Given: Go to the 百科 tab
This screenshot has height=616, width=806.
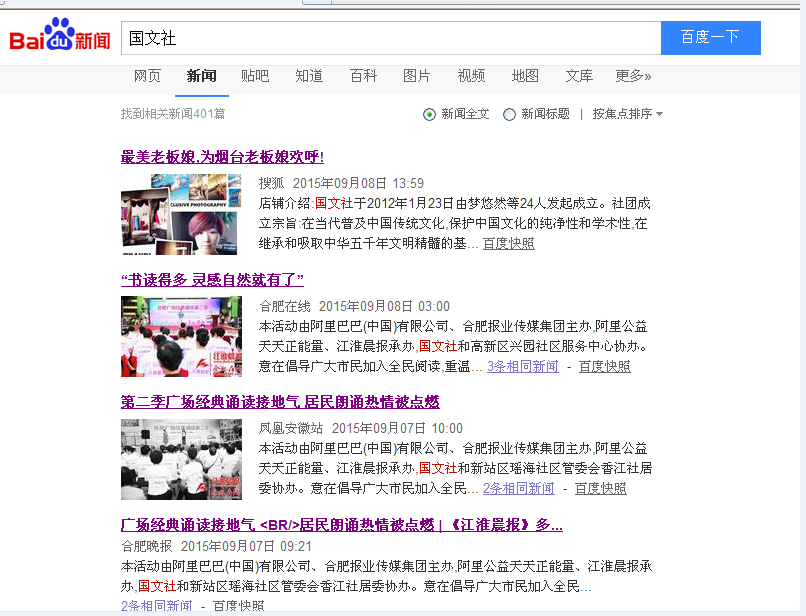Looking at the screenshot, I should pos(363,76).
